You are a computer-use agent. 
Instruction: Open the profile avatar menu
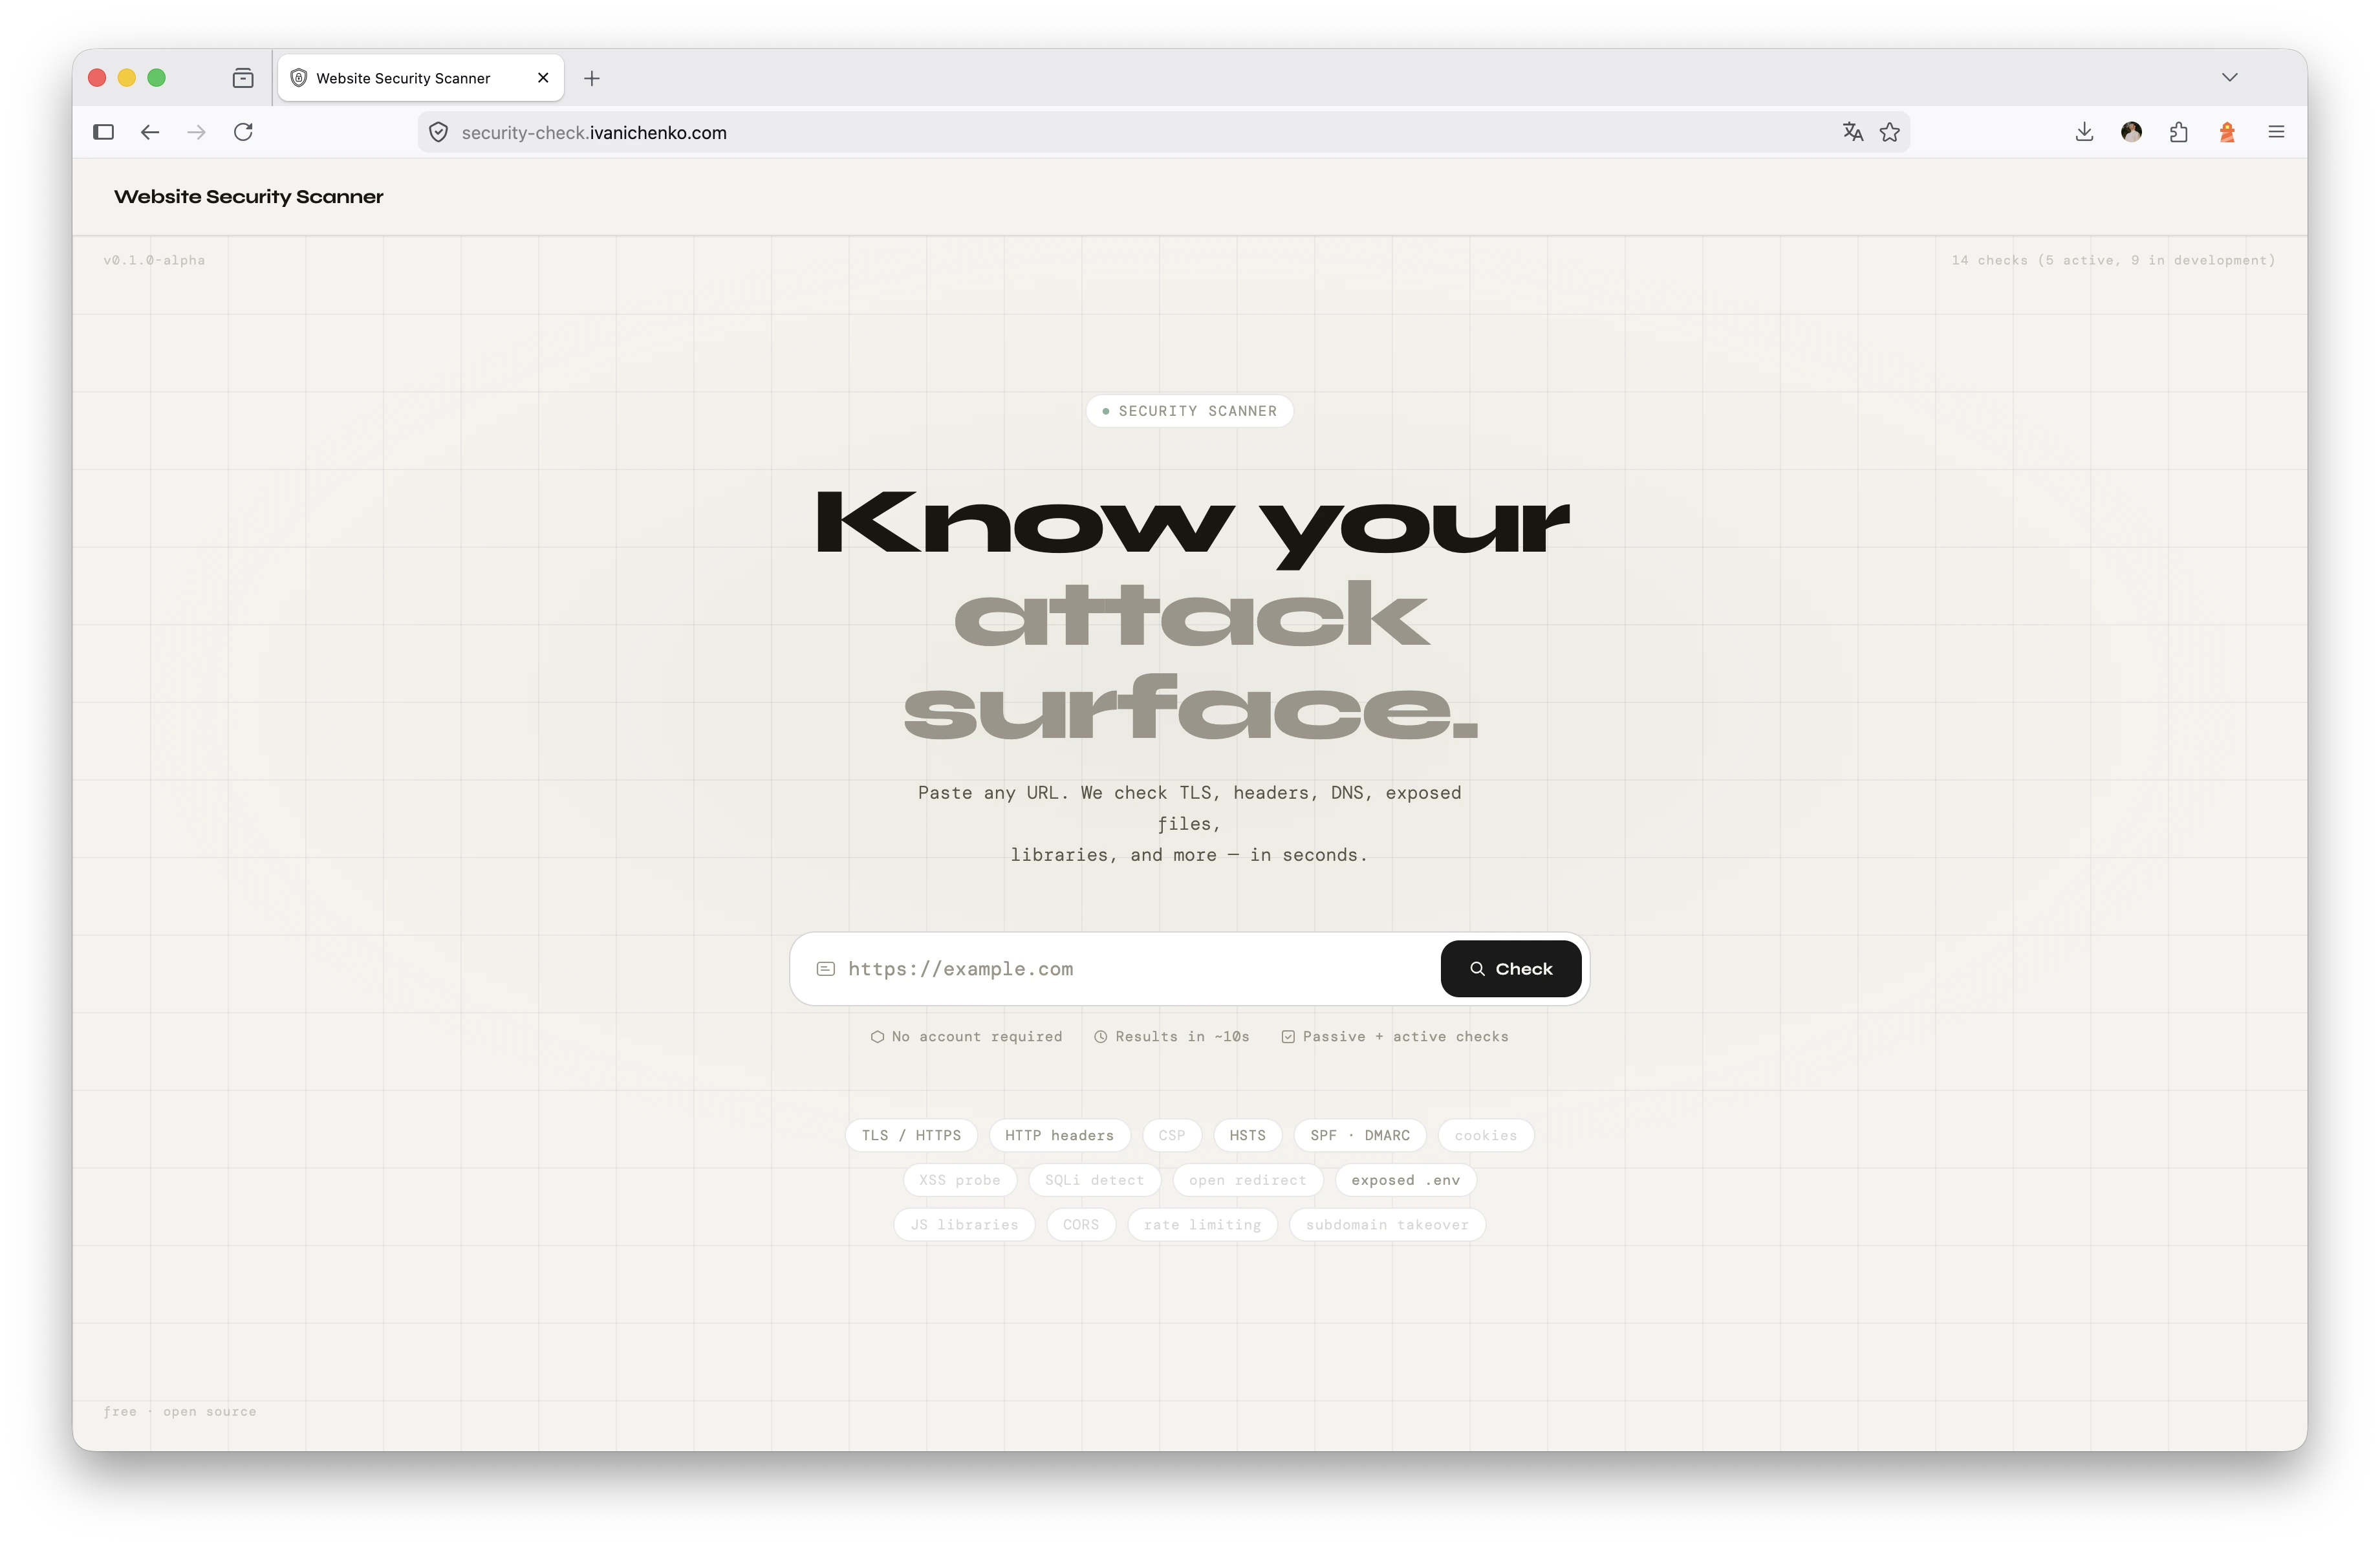coord(2132,132)
